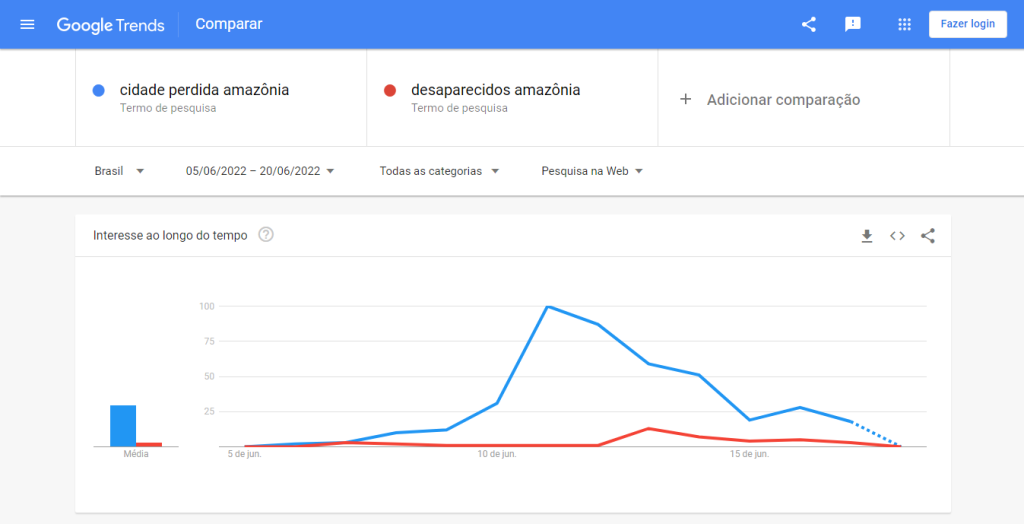Click the Comparar header title

point(229,24)
